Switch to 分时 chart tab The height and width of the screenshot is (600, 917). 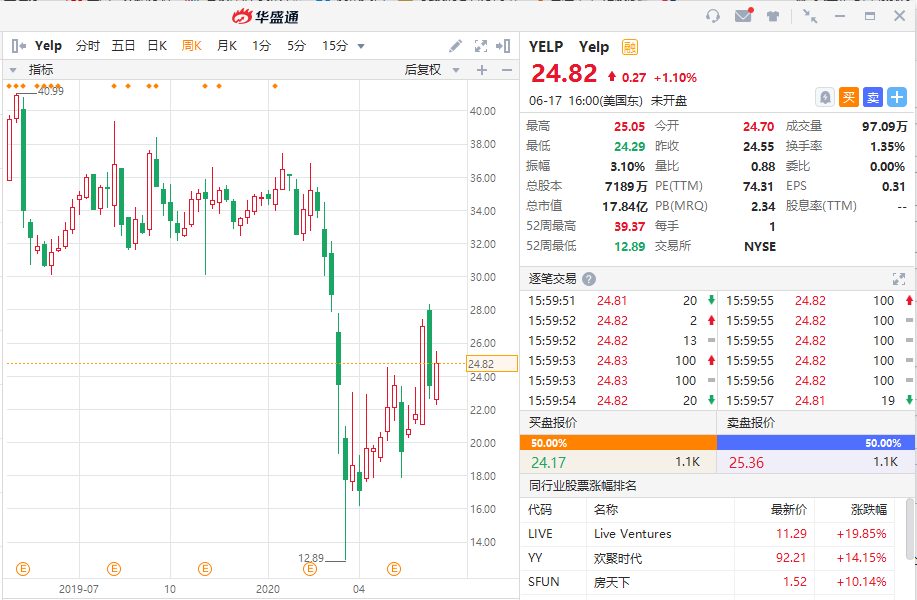pyautogui.click(x=88, y=46)
